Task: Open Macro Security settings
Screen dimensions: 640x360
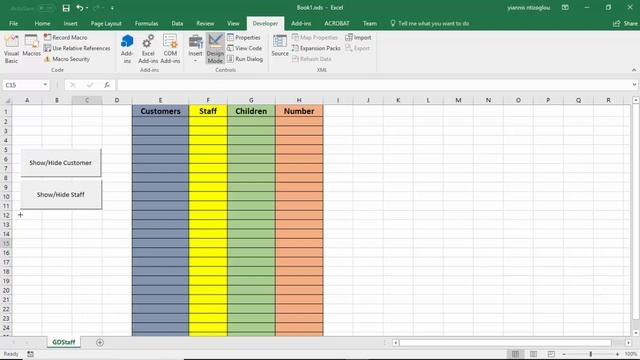Action: point(67,59)
